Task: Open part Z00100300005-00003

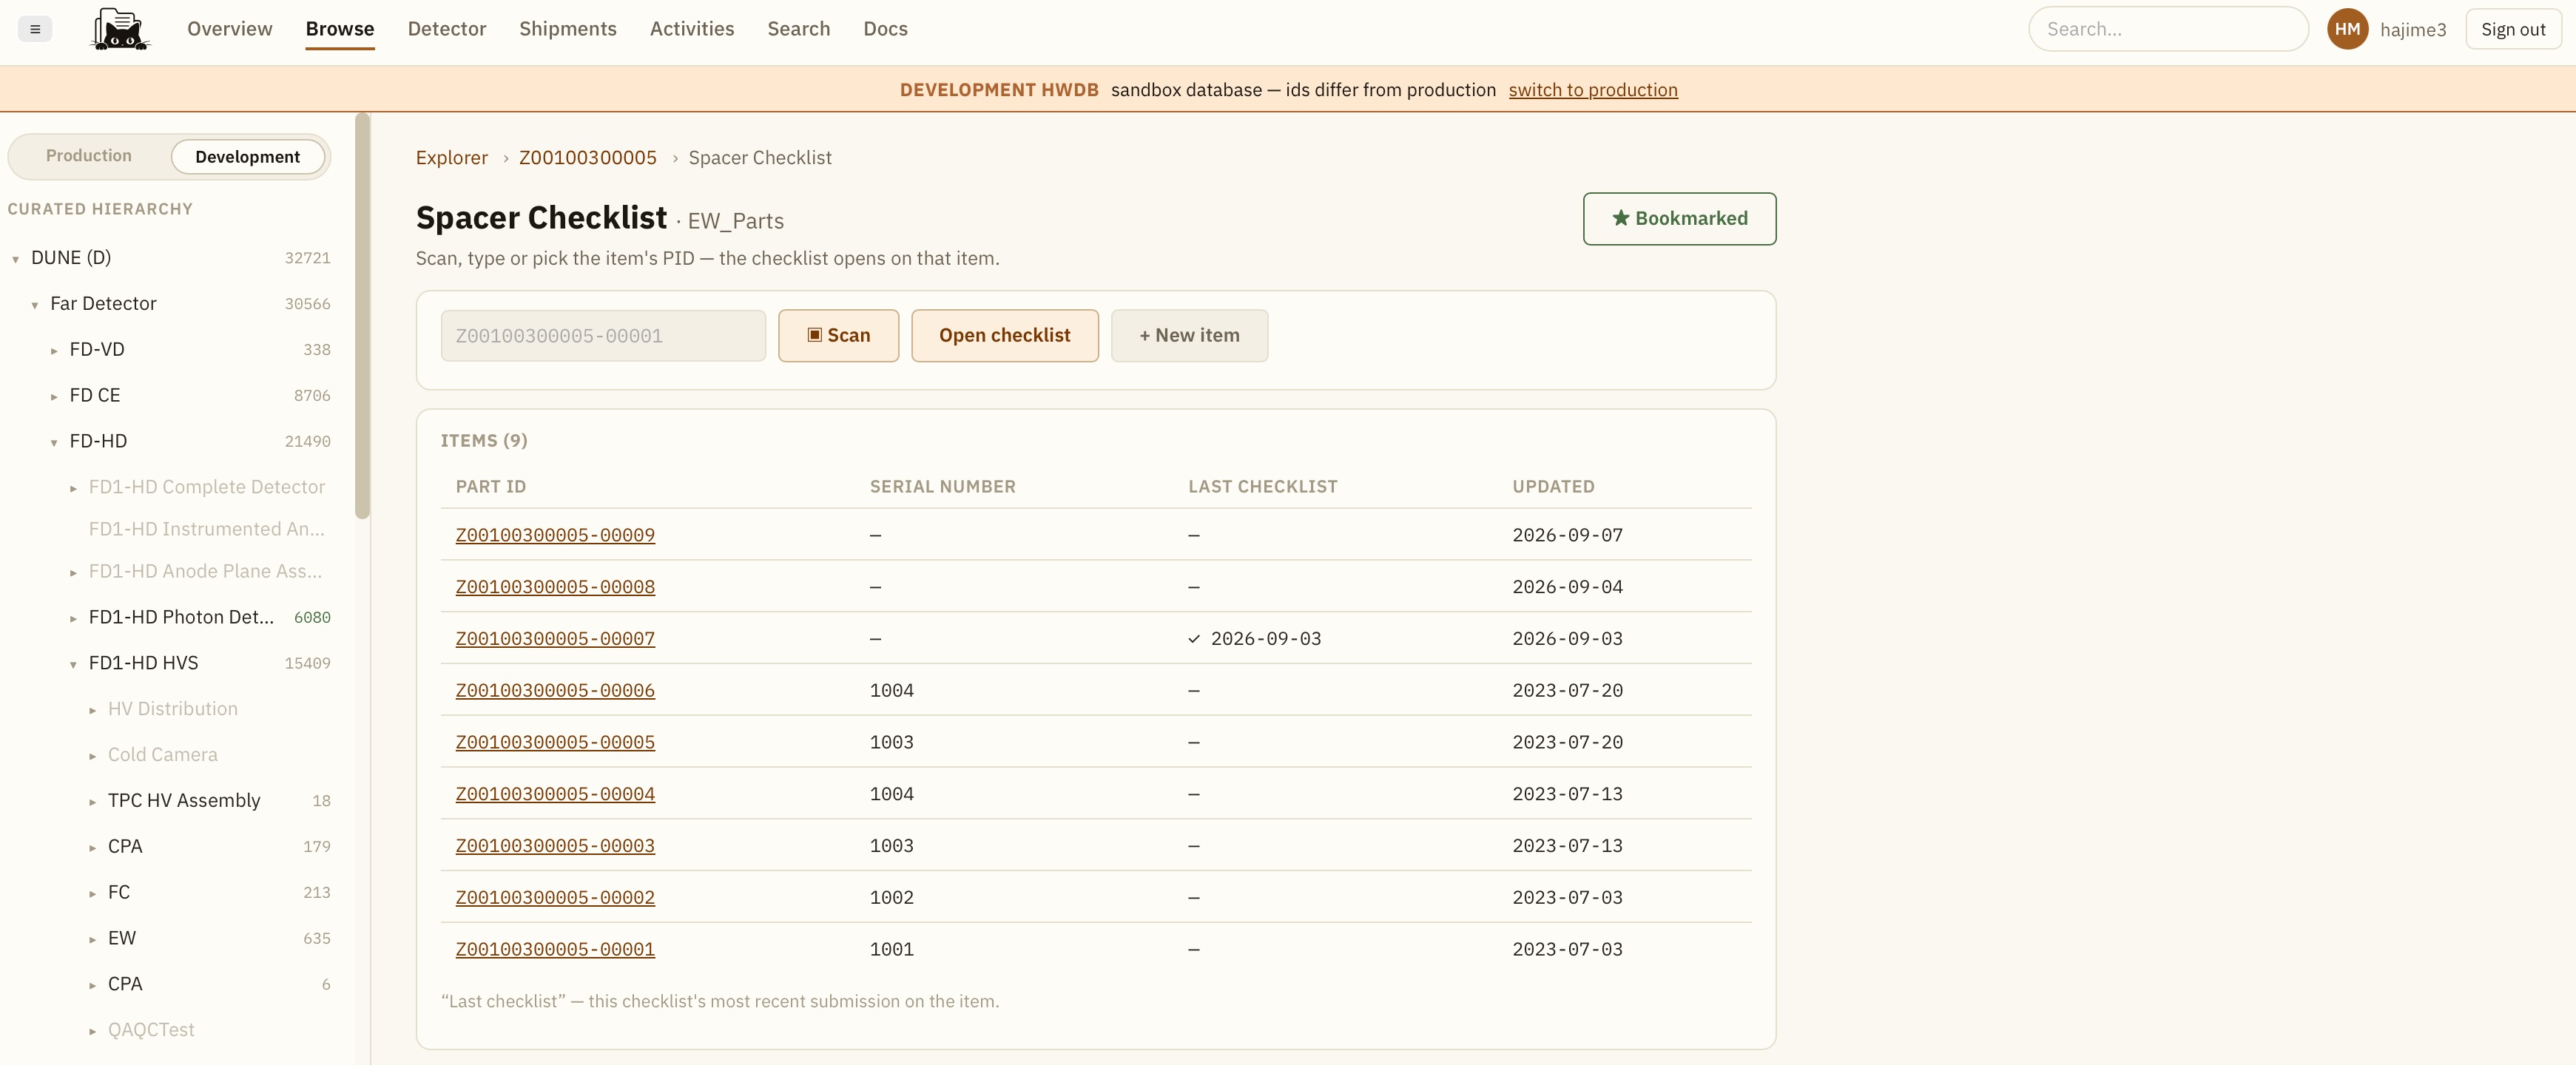Action: 555,846
